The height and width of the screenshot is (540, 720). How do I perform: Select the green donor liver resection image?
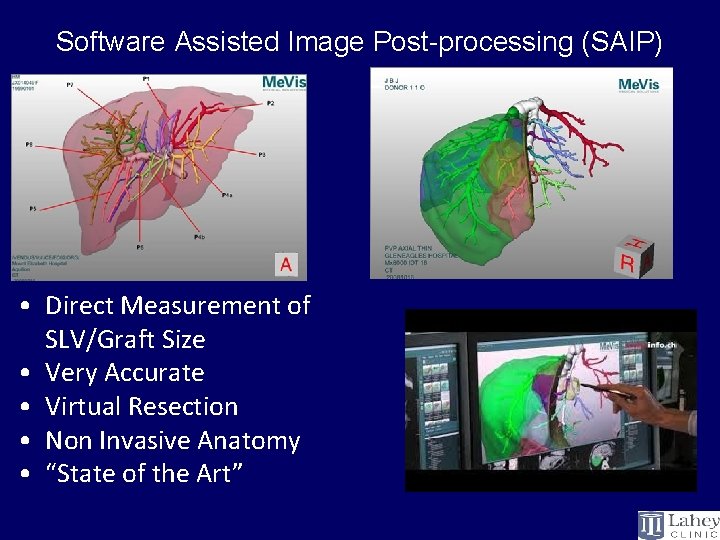click(522, 173)
